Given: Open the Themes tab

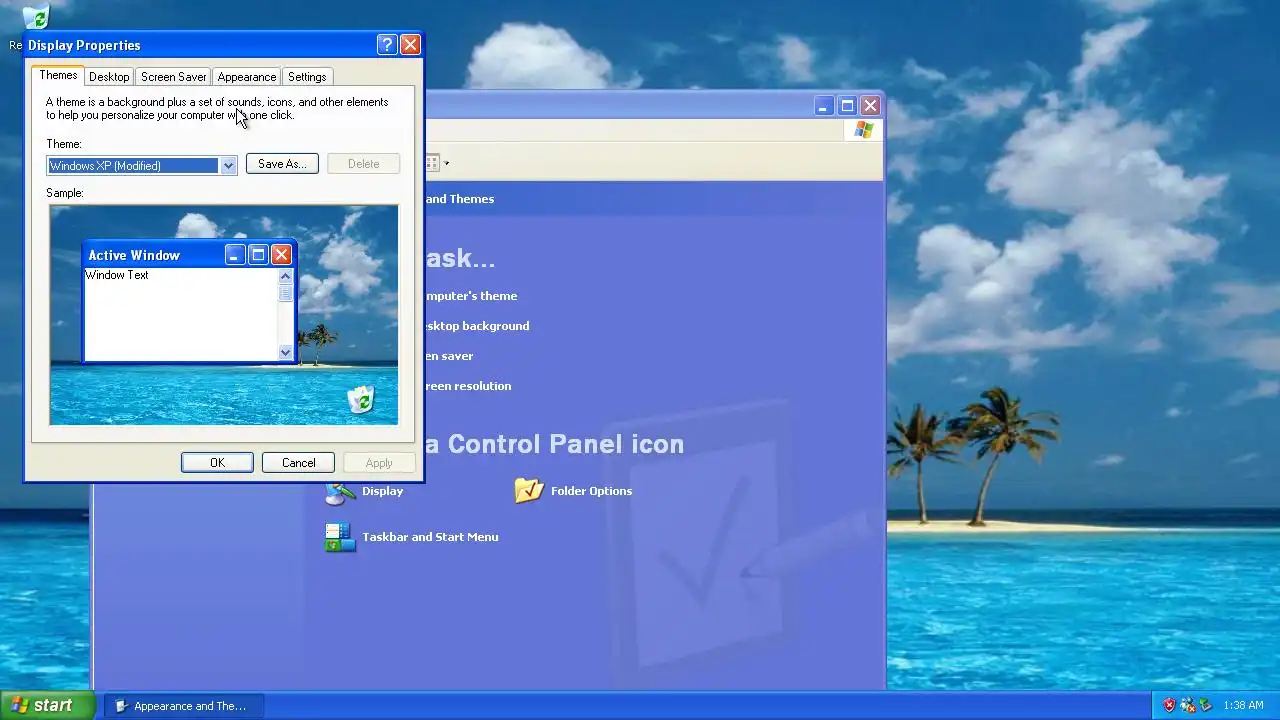Looking at the screenshot, I should point(58,75).
